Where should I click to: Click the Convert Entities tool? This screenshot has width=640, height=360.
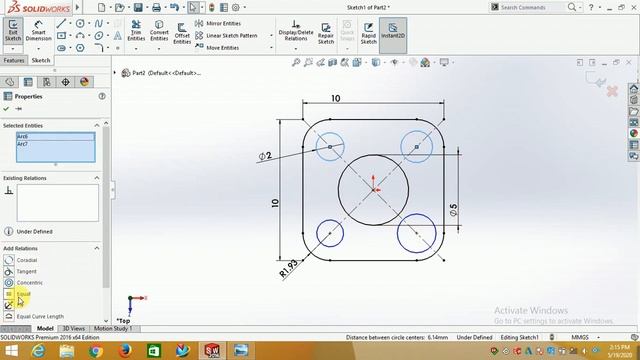point(159,31)
